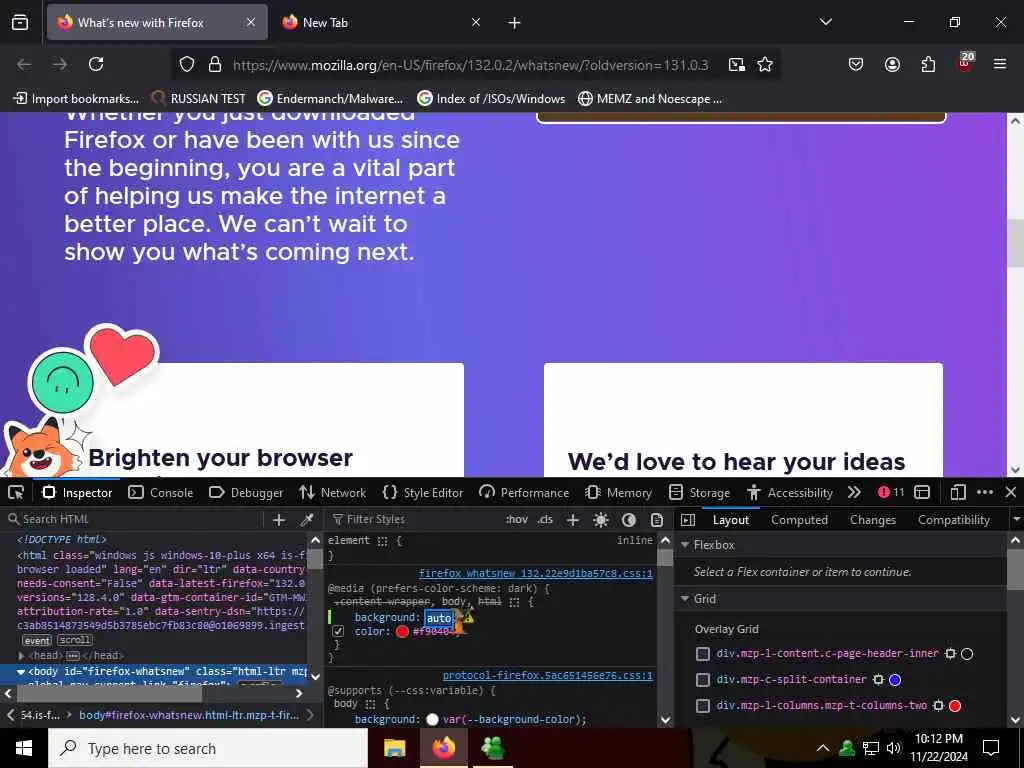Add a new CSS rule
The width and height of the screenshot is (1024, 768).
(x=573, y=520)
